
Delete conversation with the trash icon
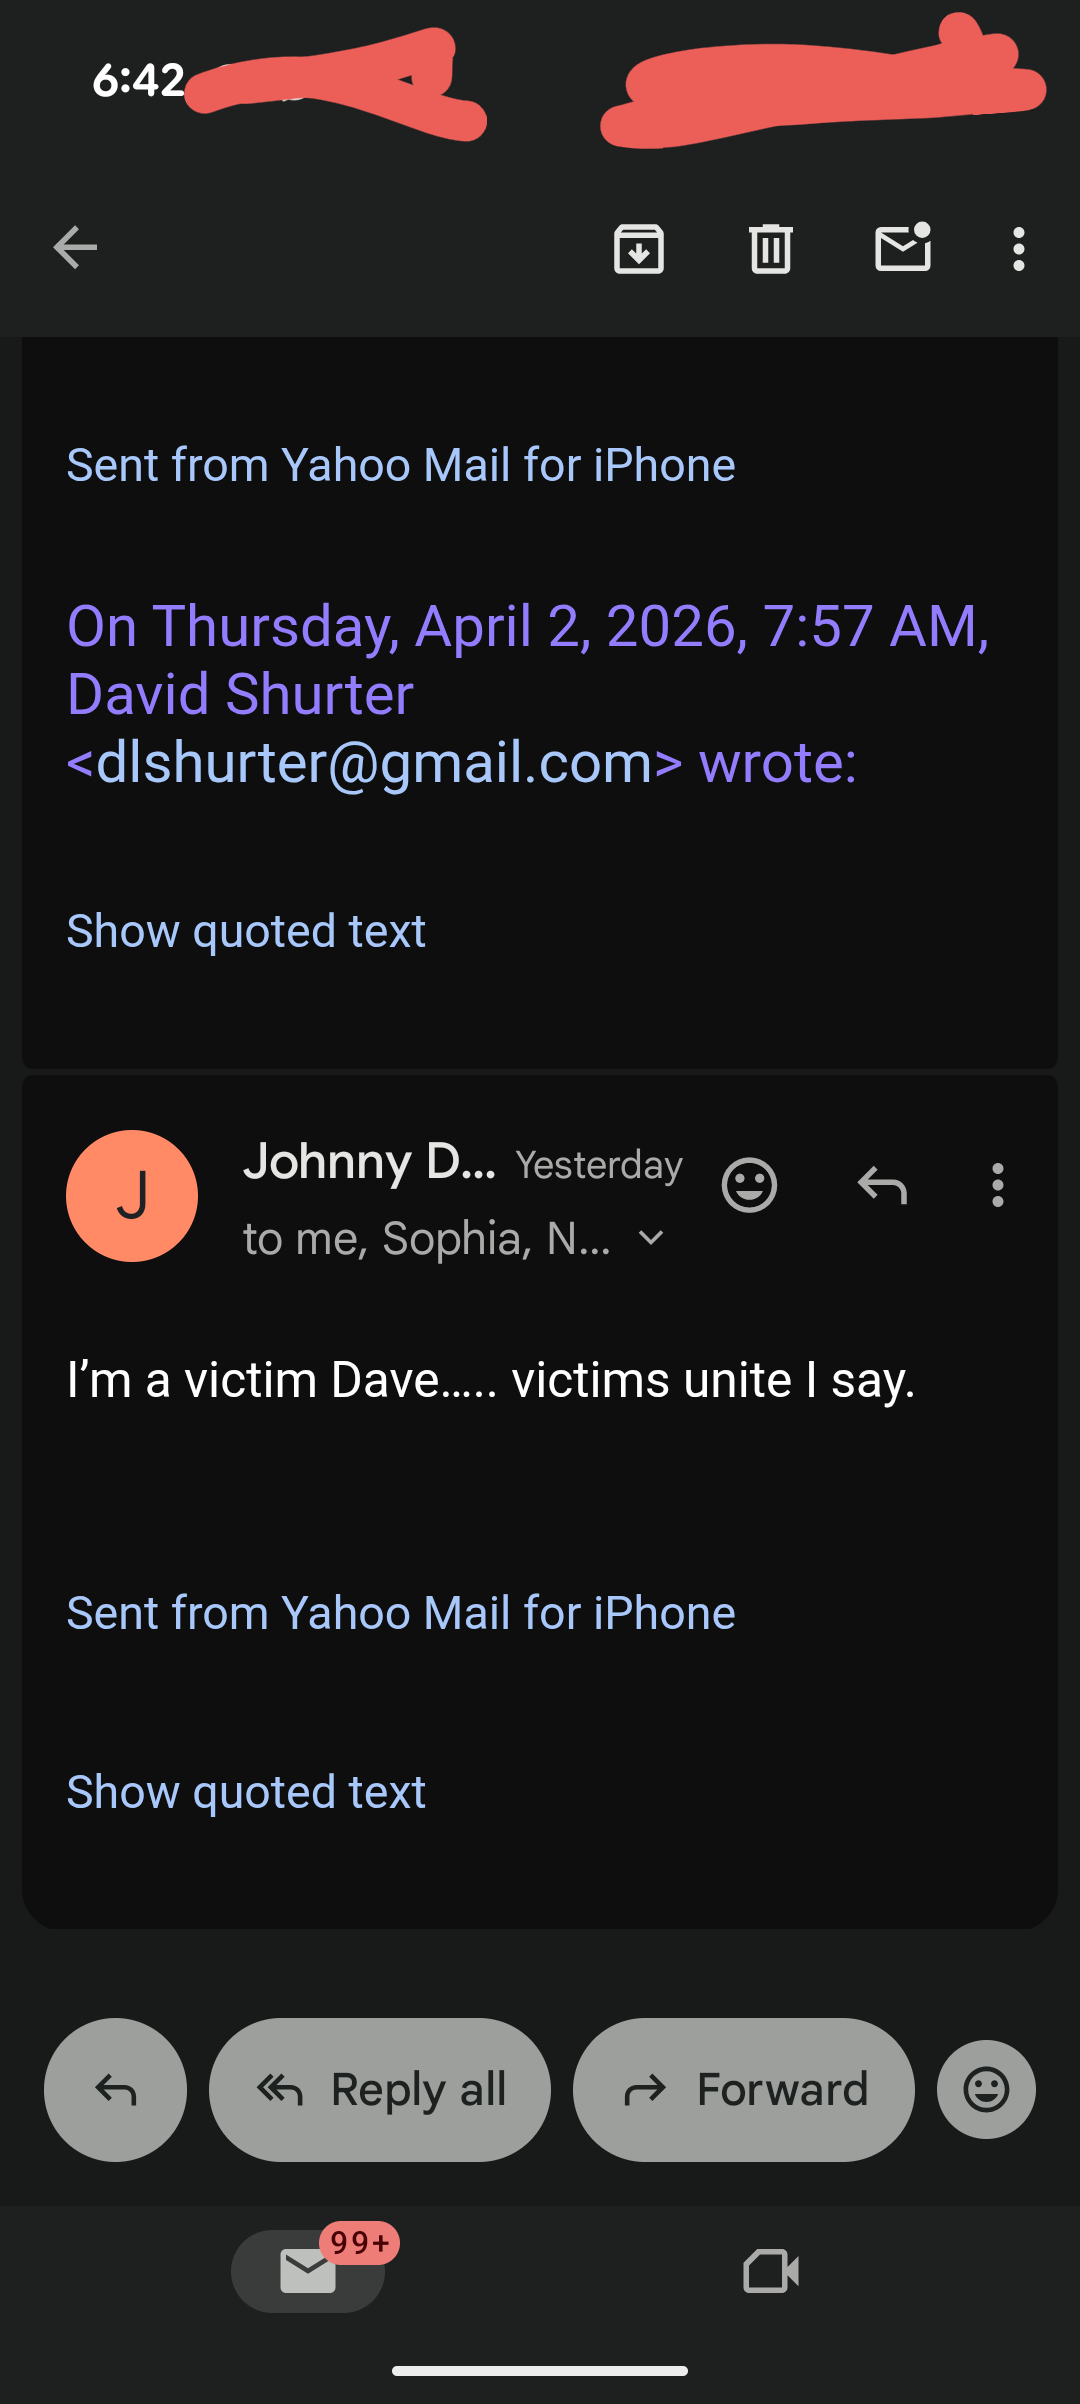770,248
